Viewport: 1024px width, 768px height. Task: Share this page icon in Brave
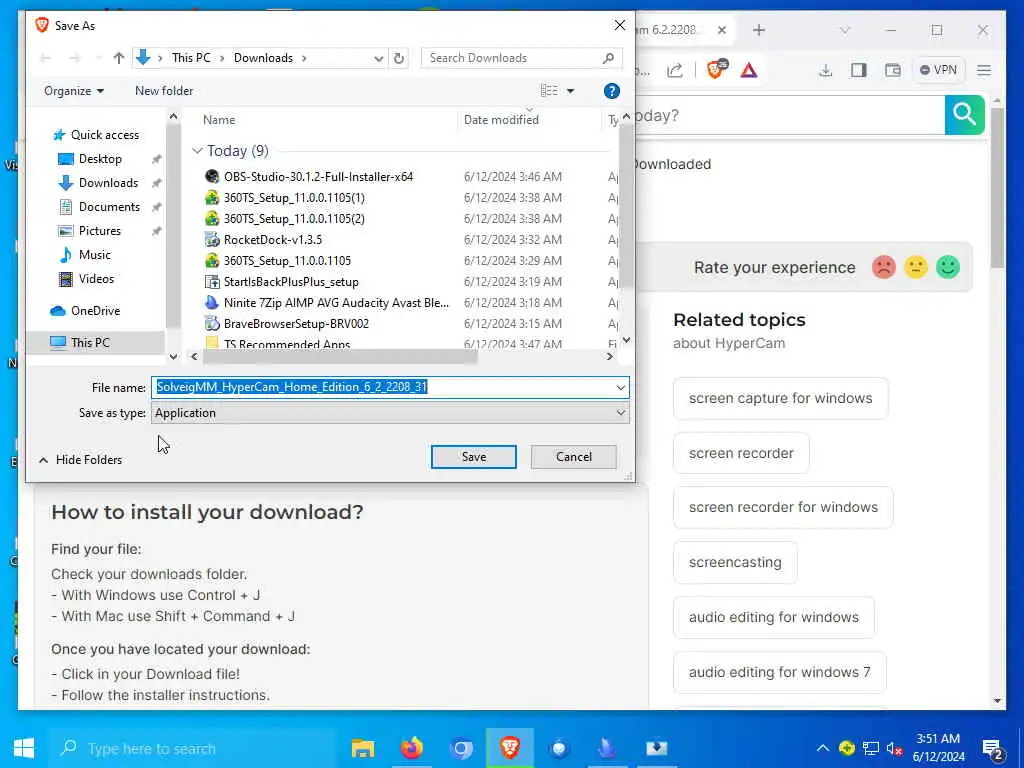pyautogui.click(x=675, y=70)
